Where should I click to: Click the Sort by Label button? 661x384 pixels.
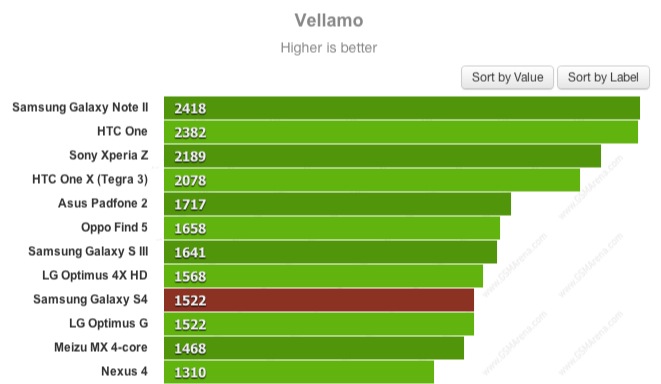point(603,77)
